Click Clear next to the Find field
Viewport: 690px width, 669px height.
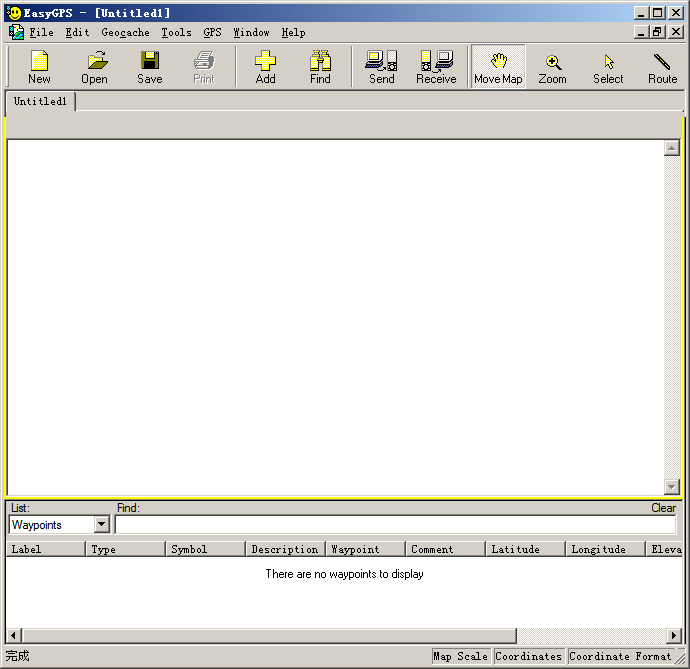coord(663,508)
